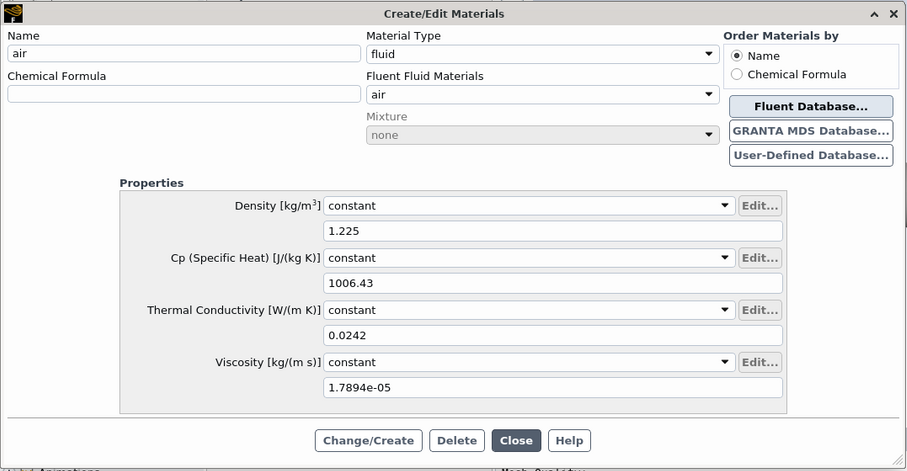Open the Thermal Conductivity method dropdown
Screen dimensions: 907x471
(x=529, y=310)
